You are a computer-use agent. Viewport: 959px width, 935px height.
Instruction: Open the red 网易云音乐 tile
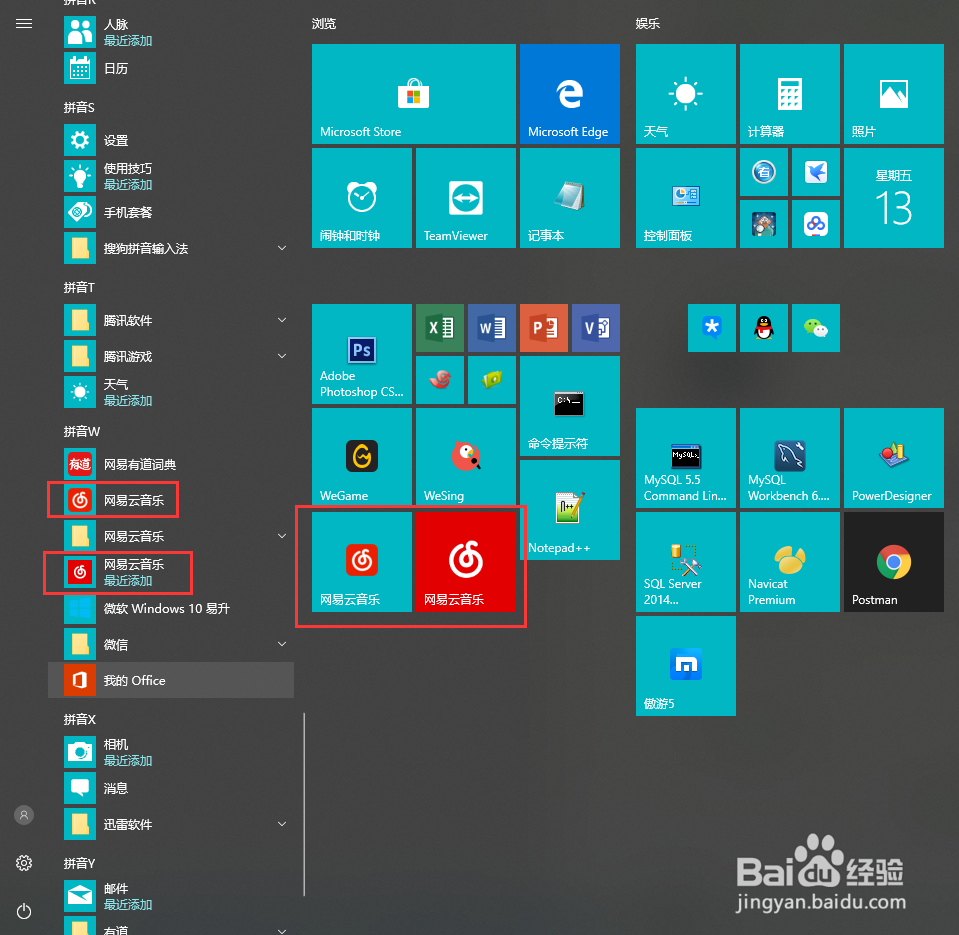[465, 561]
